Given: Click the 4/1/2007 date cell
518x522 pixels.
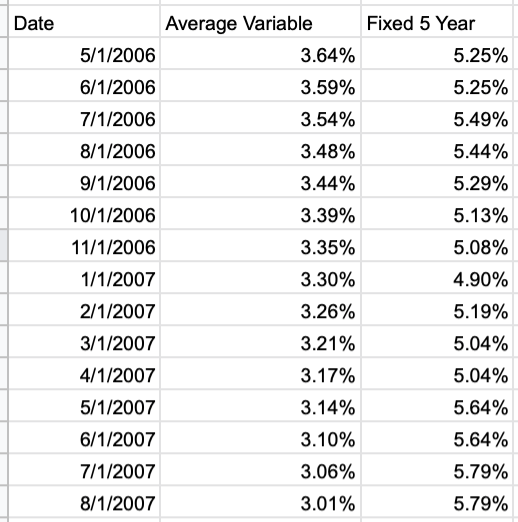Looking at the screenshot, I should tap(84, 373).
